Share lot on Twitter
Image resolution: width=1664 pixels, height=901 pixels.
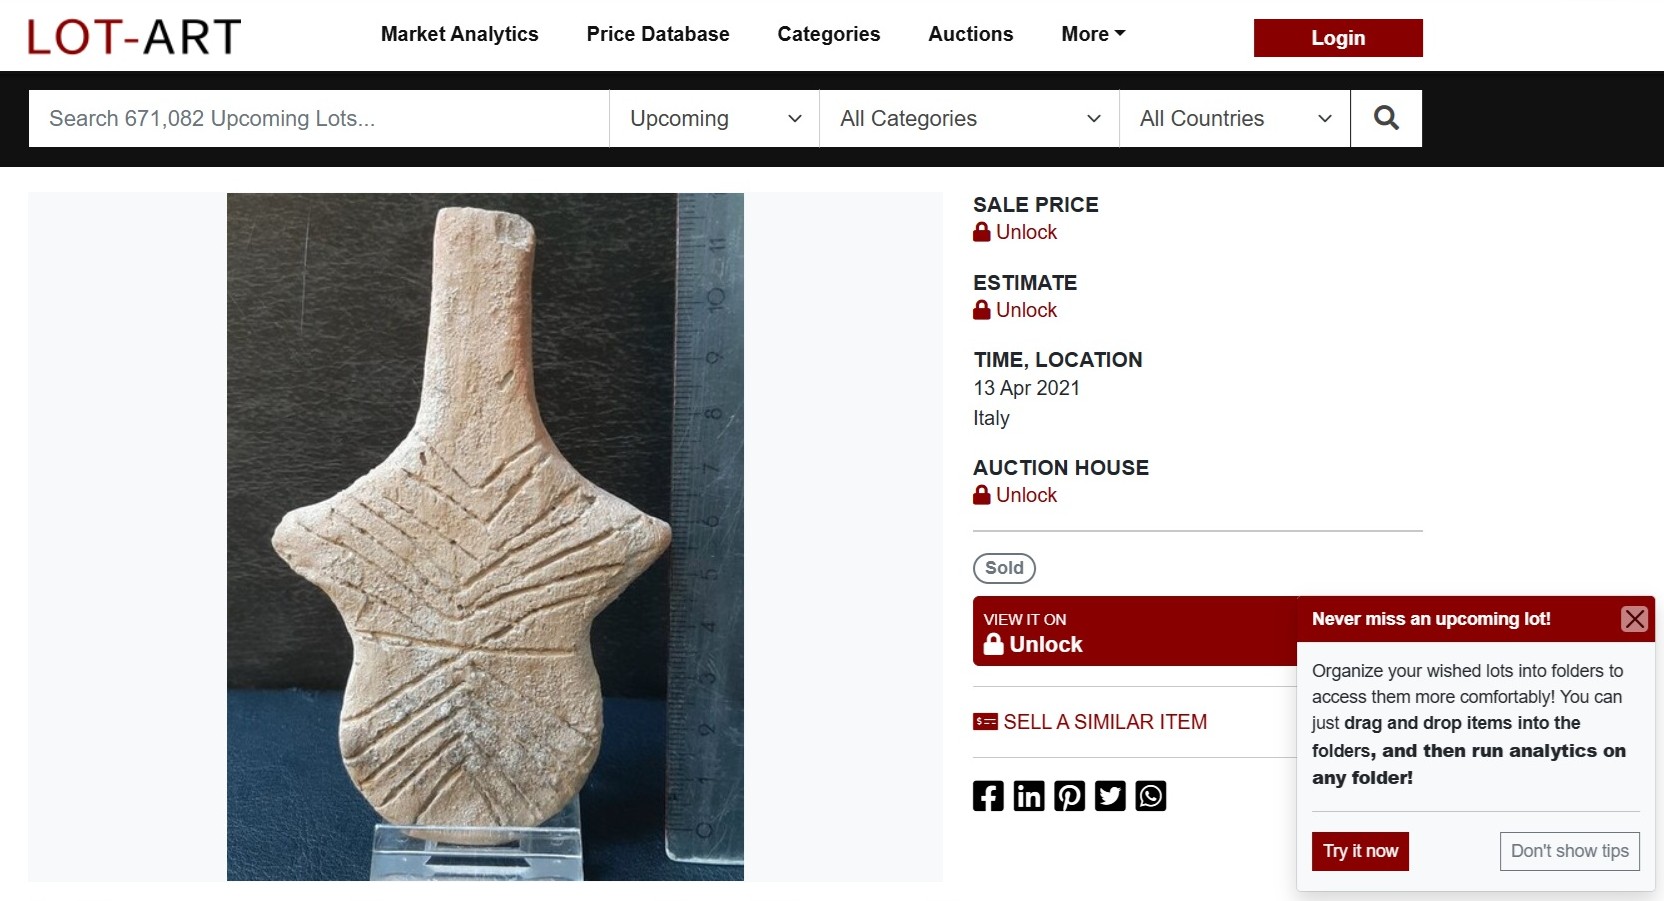point(1110,796)
